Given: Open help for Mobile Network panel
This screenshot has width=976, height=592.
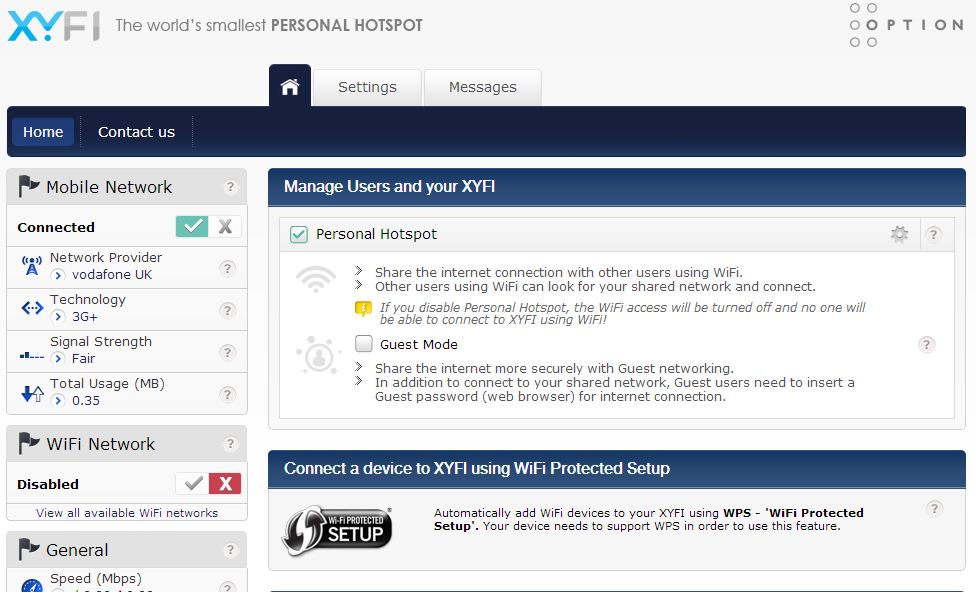Looking at the screenshot, I should click(230, 187).
